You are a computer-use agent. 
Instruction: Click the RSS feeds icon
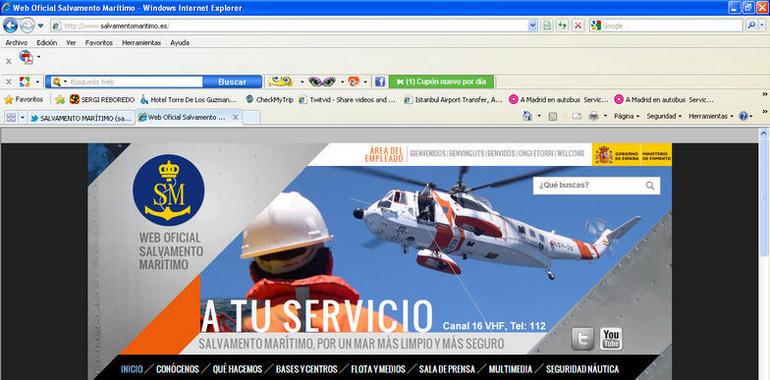(552, 116)
